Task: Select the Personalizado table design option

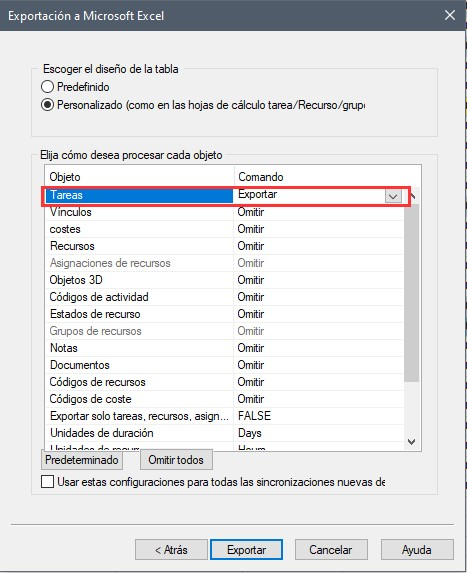Action: click(48, 105)
